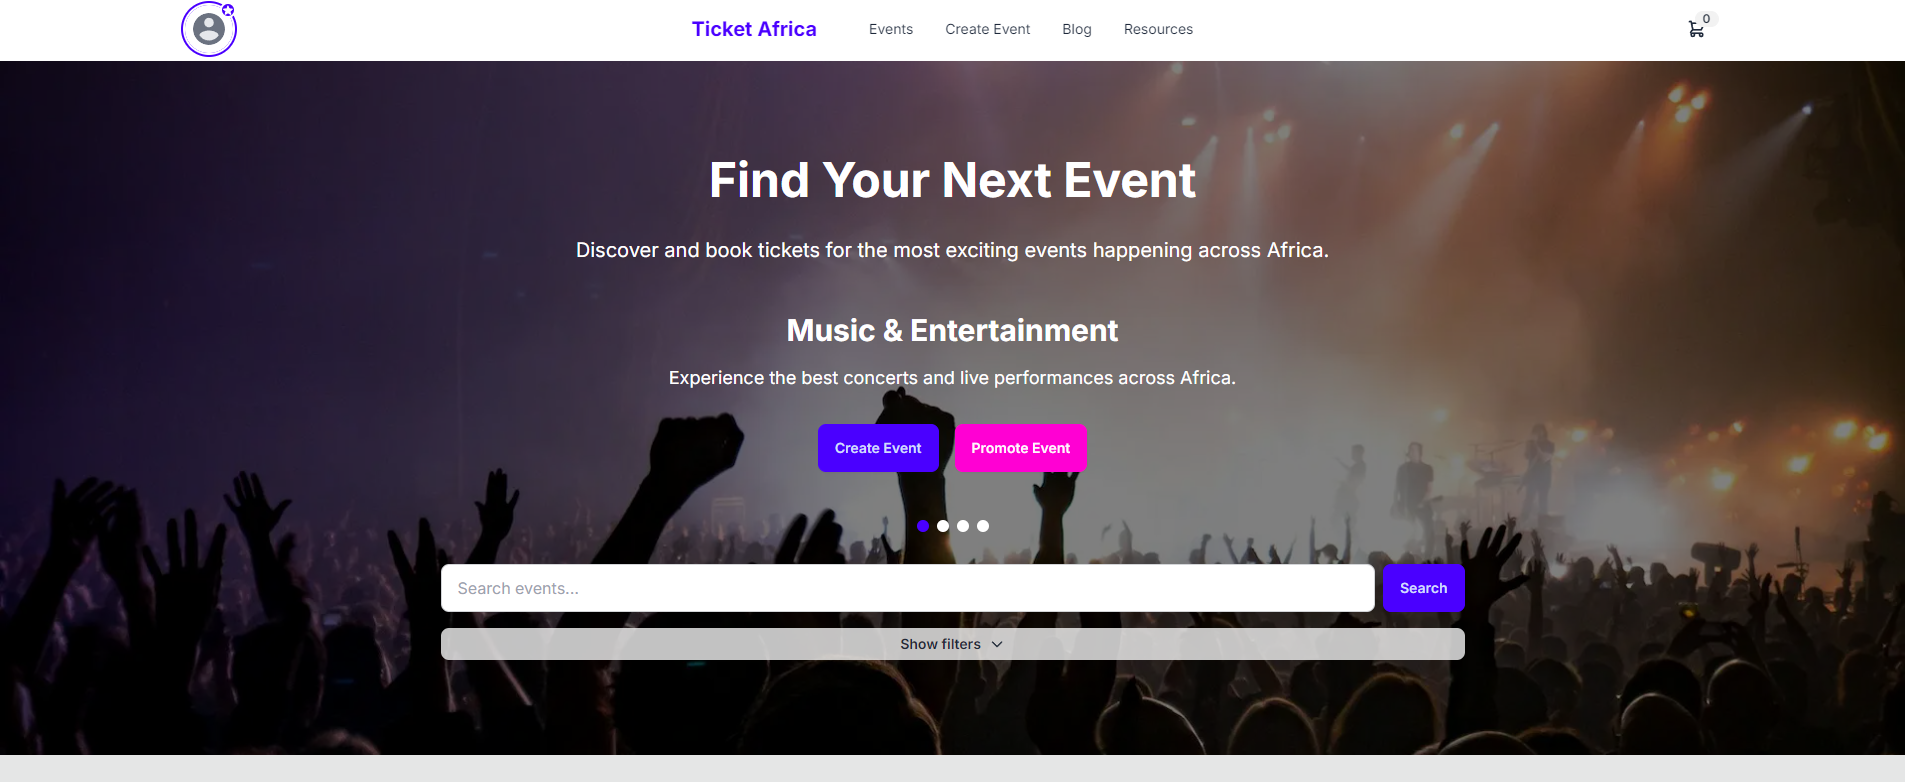
Task: Open the Blog nav link
Action: pyautogui.click(x=1077, y=29)
